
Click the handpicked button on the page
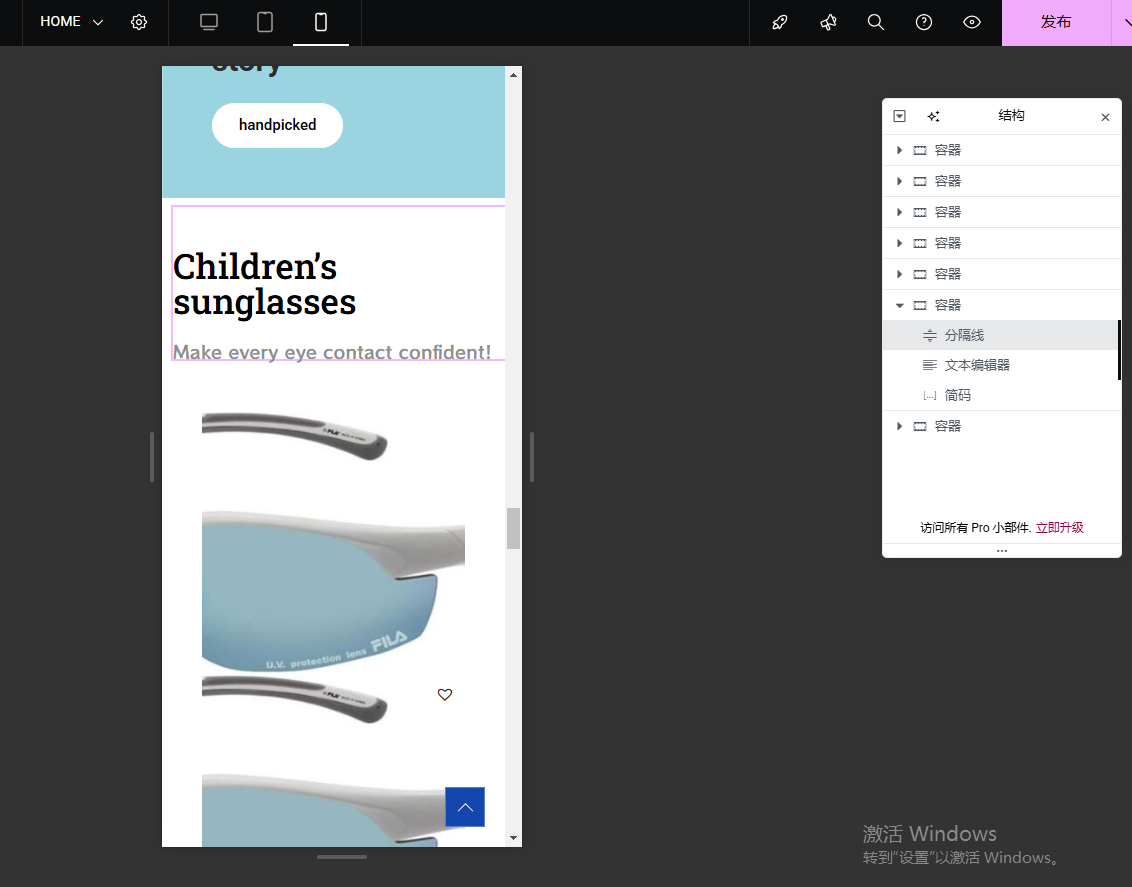277,125
